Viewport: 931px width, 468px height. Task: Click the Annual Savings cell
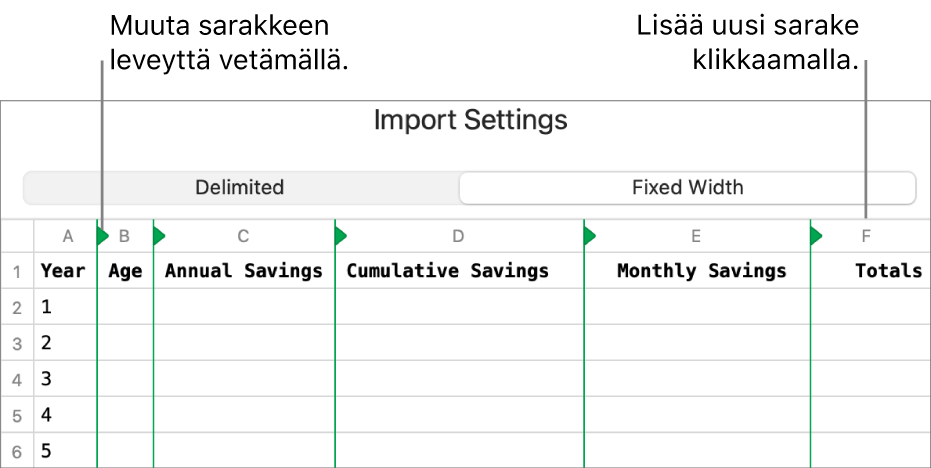[x=244, y=271]
